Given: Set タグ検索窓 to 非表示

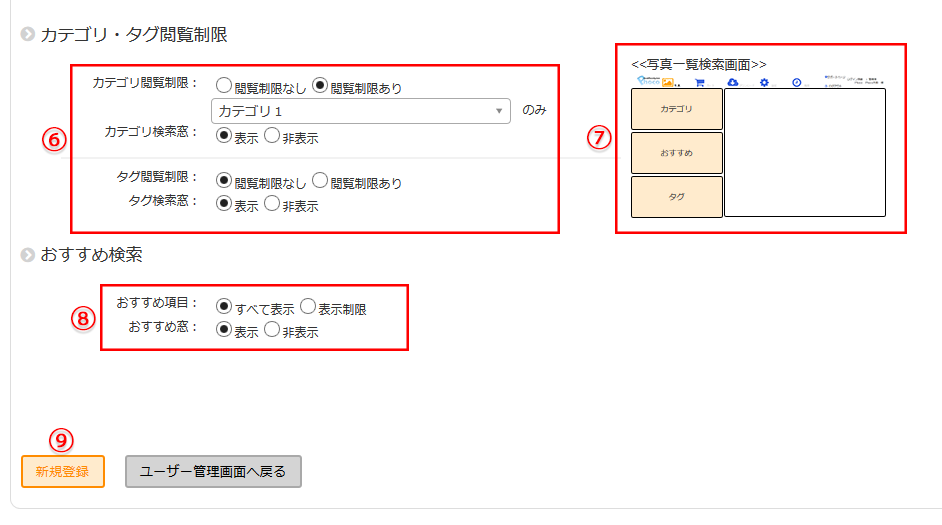Looking at the screenshot, I should click(272, 204).
